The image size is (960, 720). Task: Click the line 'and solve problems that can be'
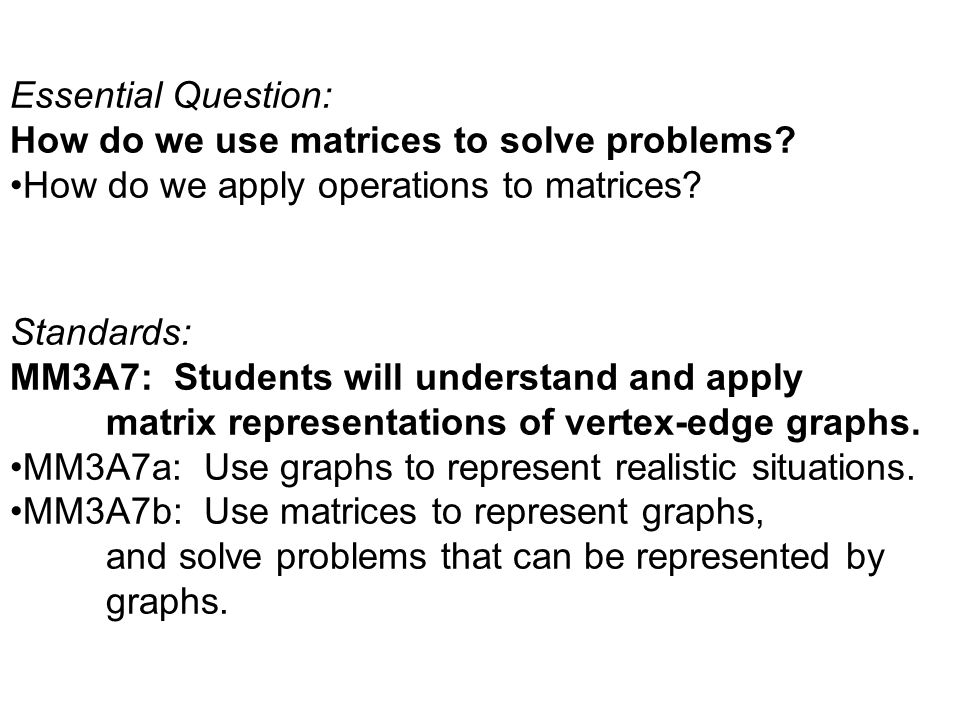click(x=495, y=558)
